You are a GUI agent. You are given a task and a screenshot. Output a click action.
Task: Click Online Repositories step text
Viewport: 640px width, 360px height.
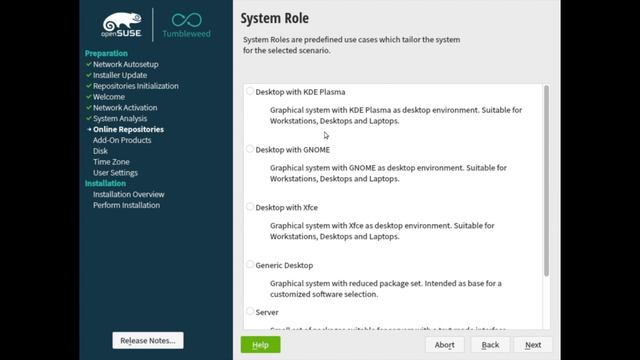coord(129,129)
